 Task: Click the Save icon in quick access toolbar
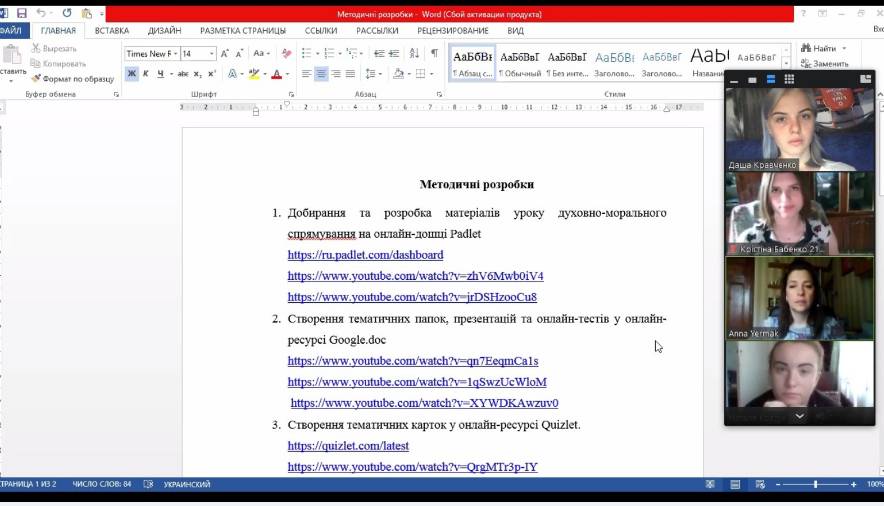[22, 14]
